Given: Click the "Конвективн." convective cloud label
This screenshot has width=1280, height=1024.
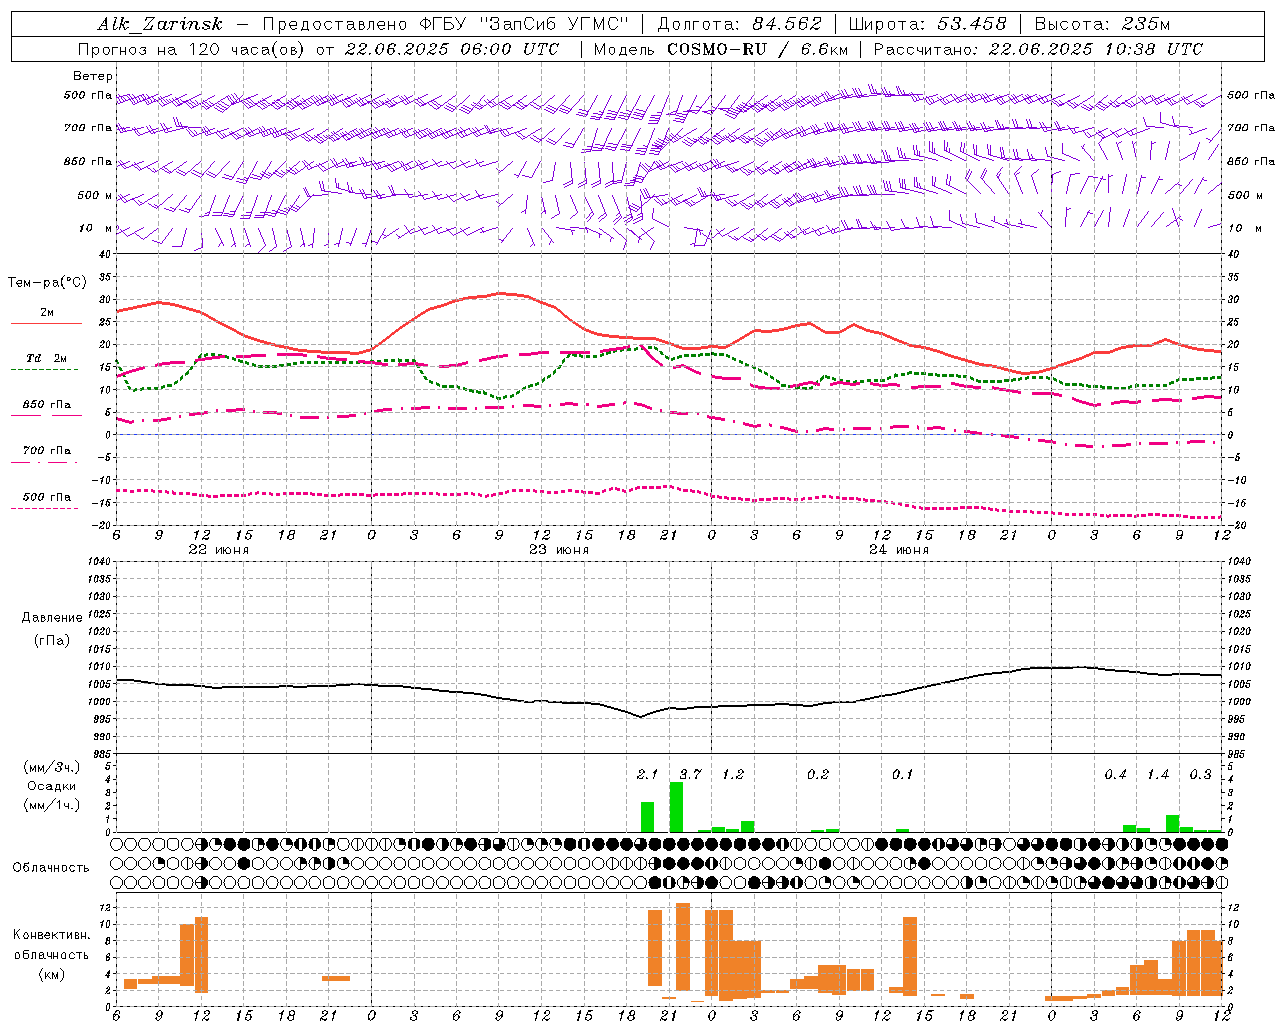Looking at the screenshot, I should [x=51, y=935].
